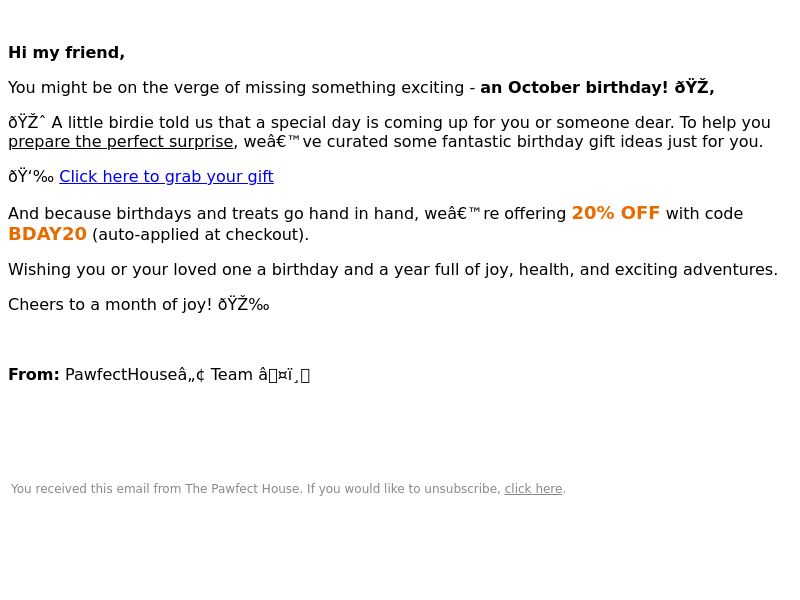Click the garbled emoji after 'October birthday!'
The image size is (800, 600).
tap(694, 88)
